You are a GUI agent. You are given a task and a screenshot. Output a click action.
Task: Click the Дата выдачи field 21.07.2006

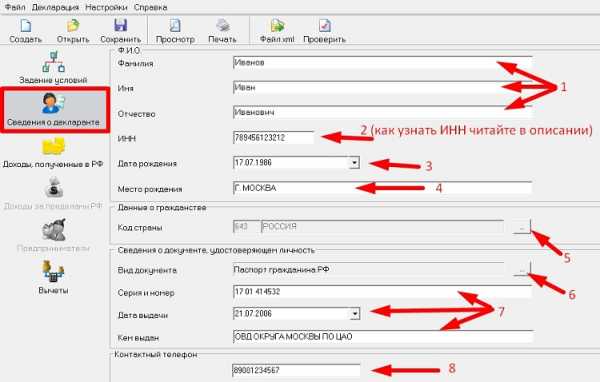coord(291,314)
